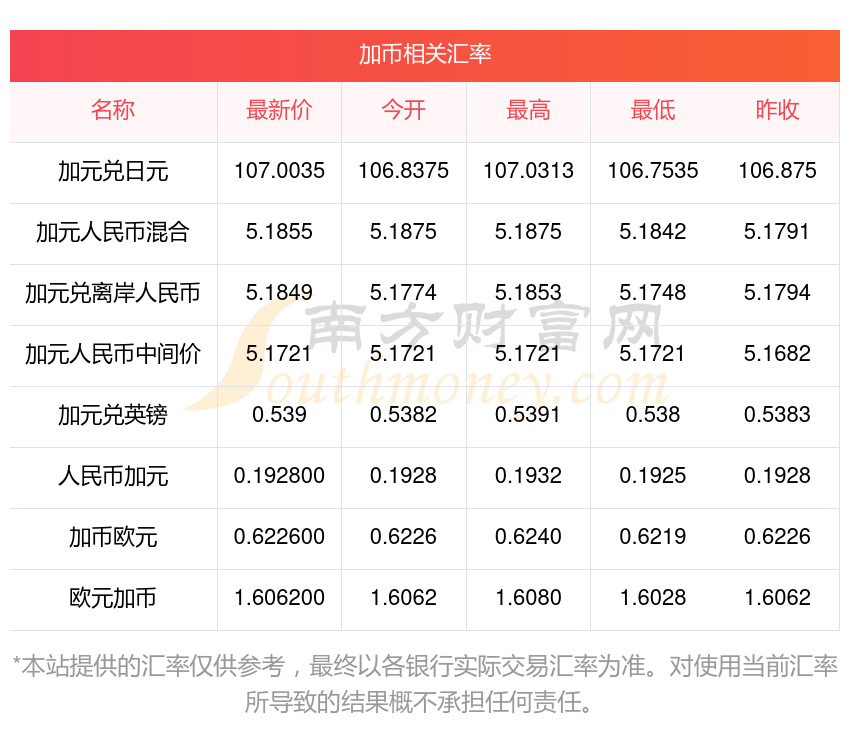Select high value 0.1932
This screenshot has height=733, width=850.
click(529, 476)
